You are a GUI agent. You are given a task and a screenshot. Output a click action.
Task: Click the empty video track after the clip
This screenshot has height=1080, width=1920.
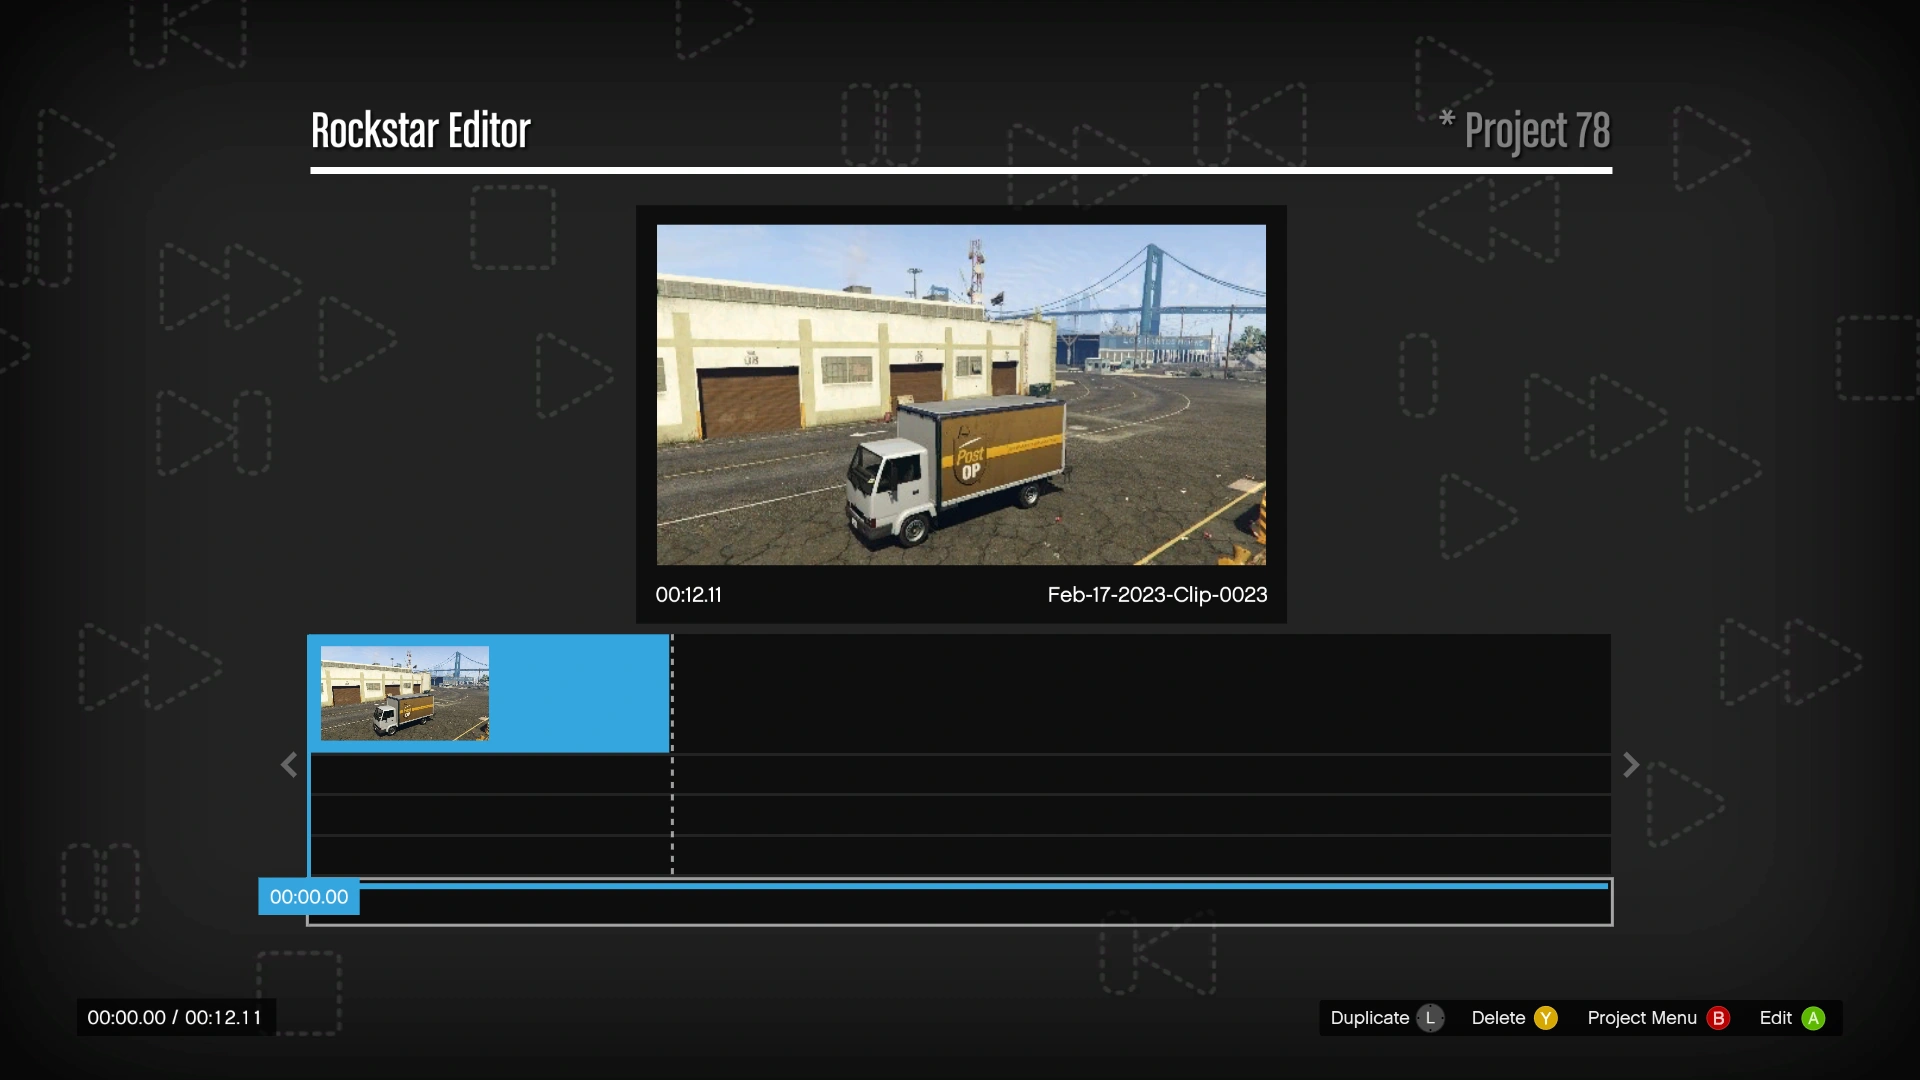(1140, 693)
